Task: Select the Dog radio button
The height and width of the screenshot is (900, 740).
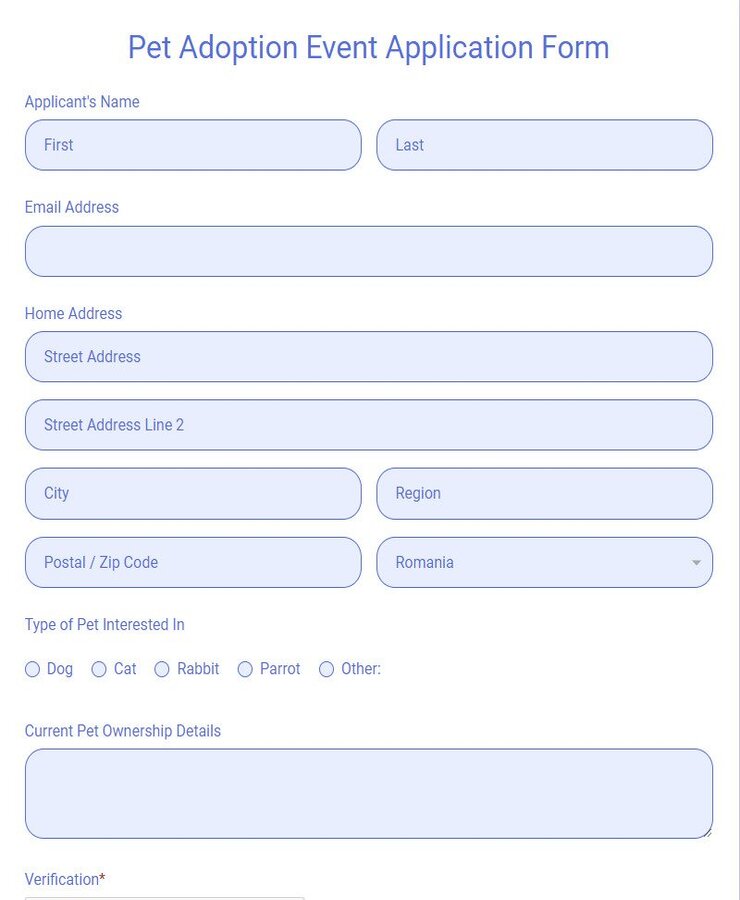Action: click(x=33, y=669)
